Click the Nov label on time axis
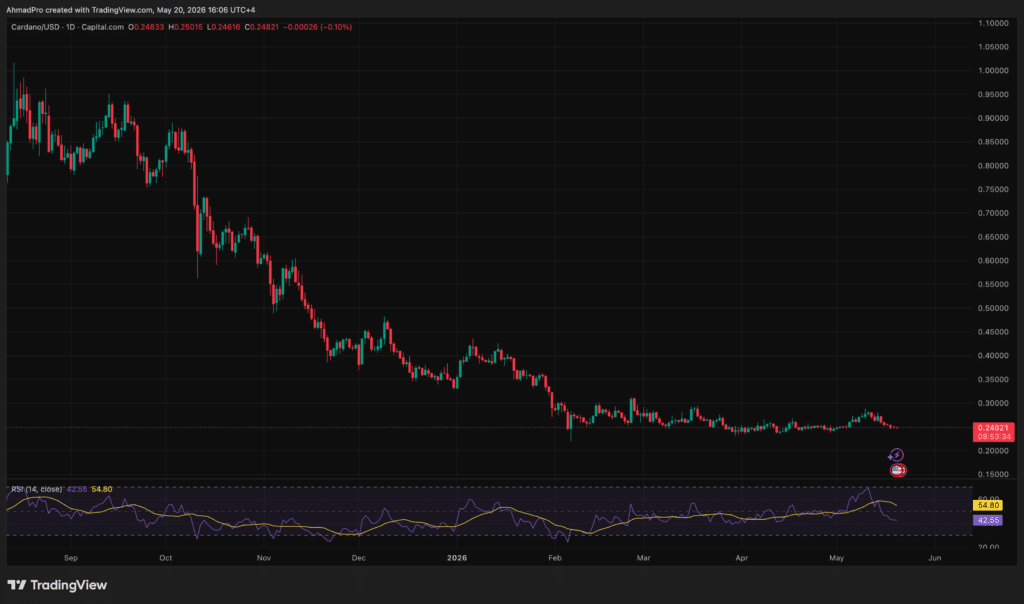This screenshot has width=1024, height=604. pos(264,558)
